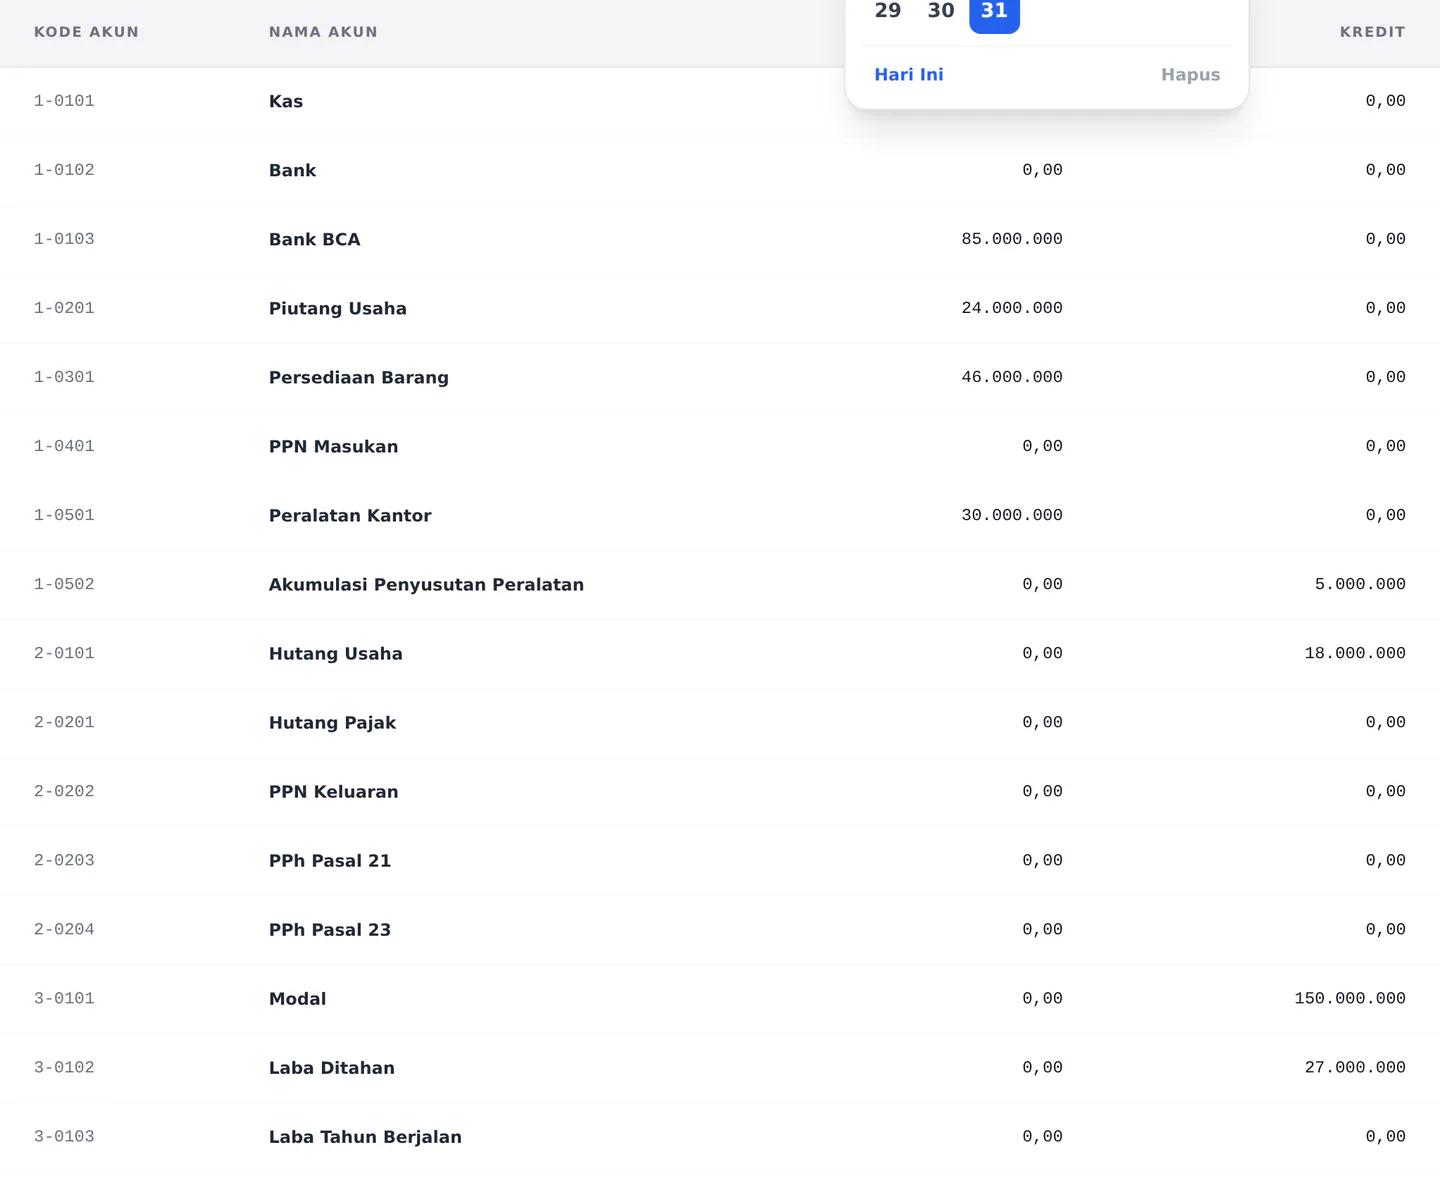Image resolution: width=1440 pixels, height=1198 pixels.
Task: Click the KREDIT column header
Action: [1372, 32]
